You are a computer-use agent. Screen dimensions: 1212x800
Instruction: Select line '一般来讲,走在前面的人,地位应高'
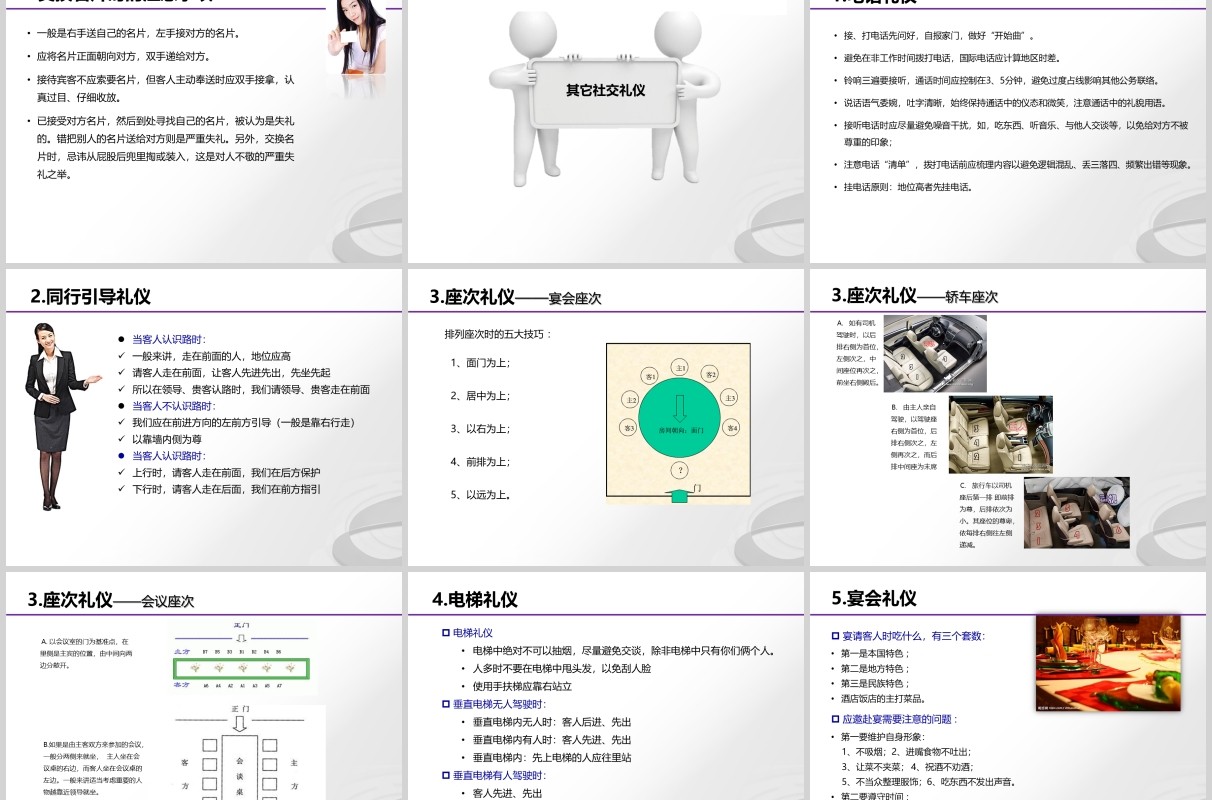click(x=211, y=356)
